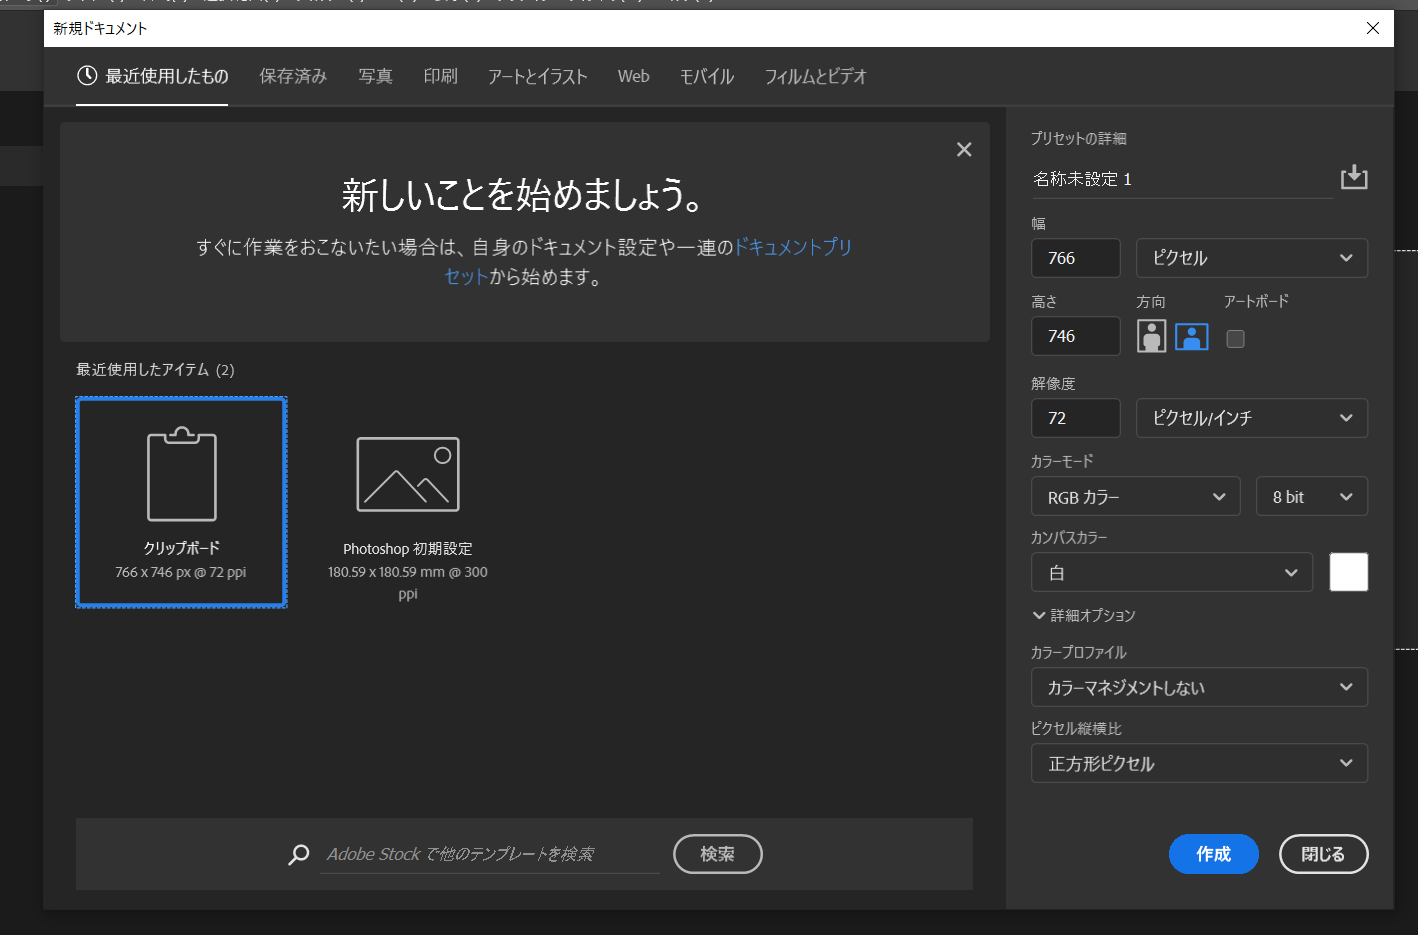Click the clock icon on 最近使用したもの tab
Image resolution: width=1418 pixels, height=935 pixels.
[88, 76]
